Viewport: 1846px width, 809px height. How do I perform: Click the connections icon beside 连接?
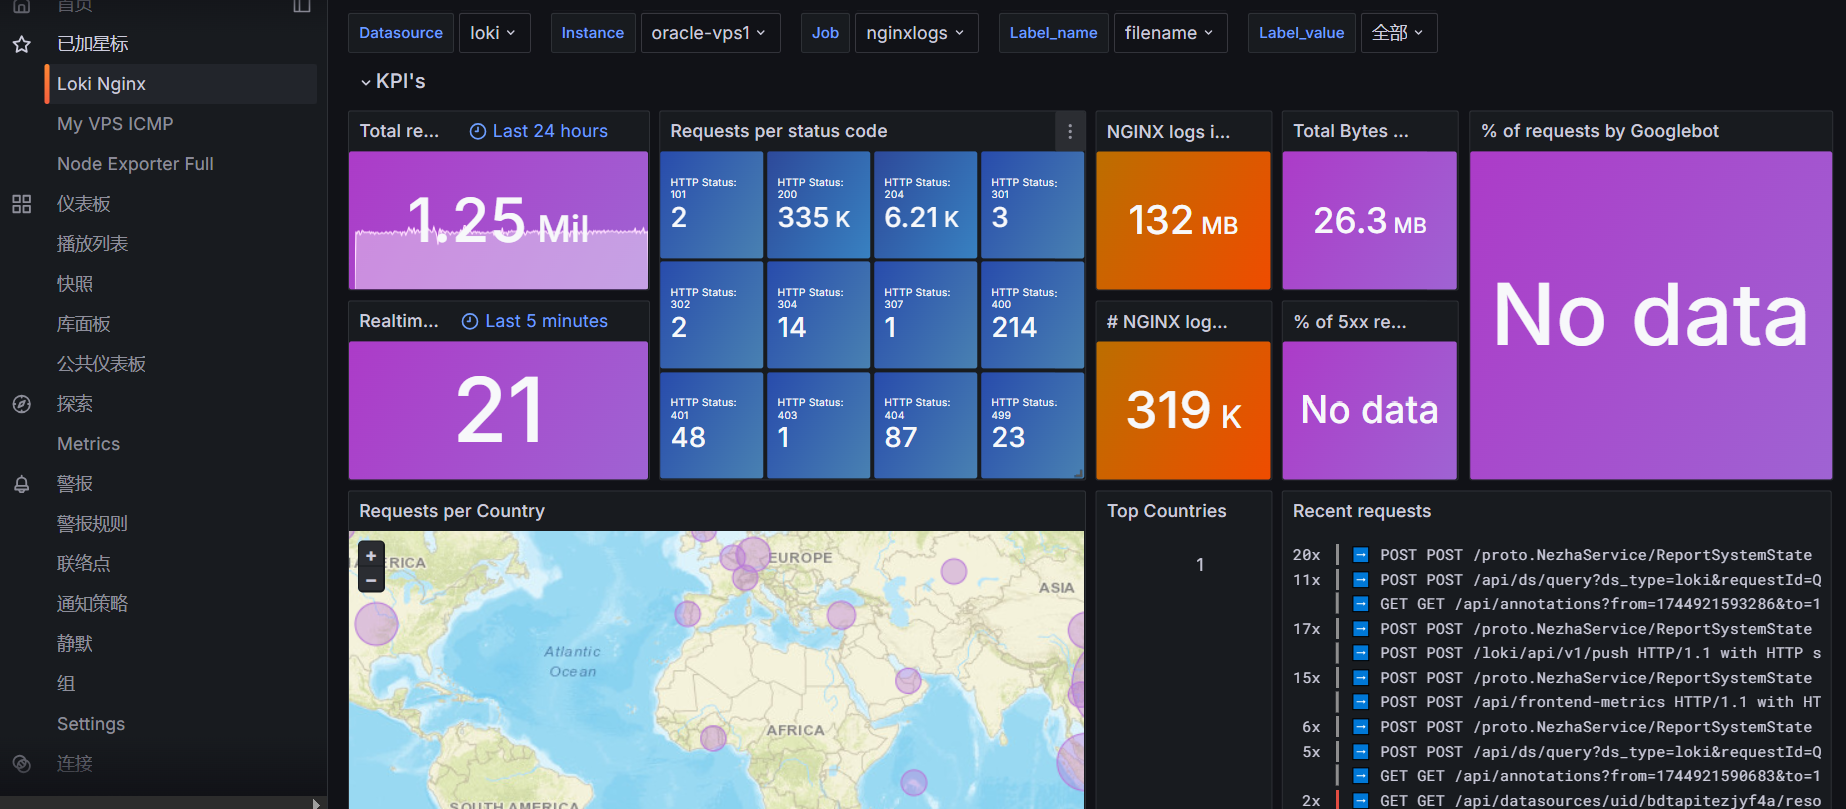pos(21,764)
